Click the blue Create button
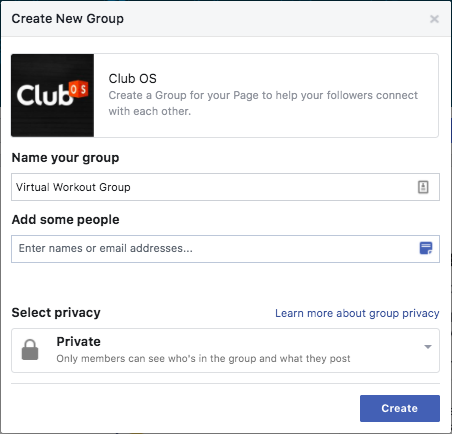 [x=400, y=408]
